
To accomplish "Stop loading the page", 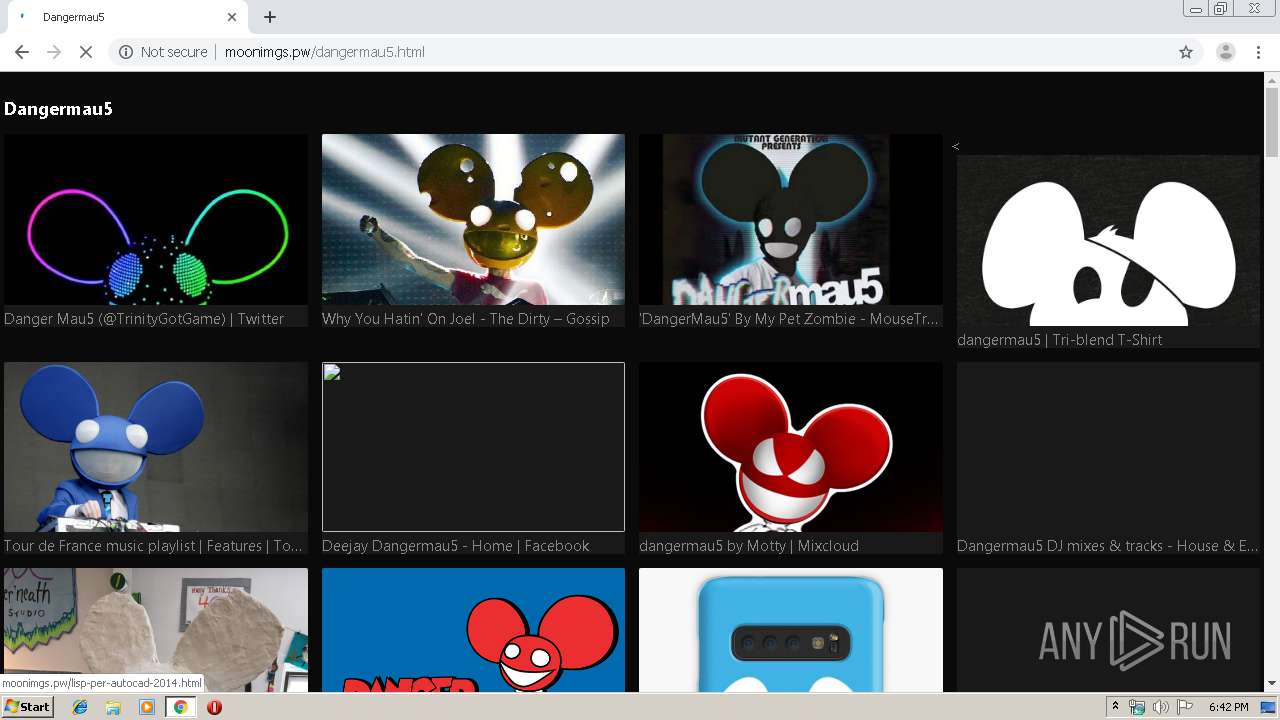I will [x=86, y=52].
